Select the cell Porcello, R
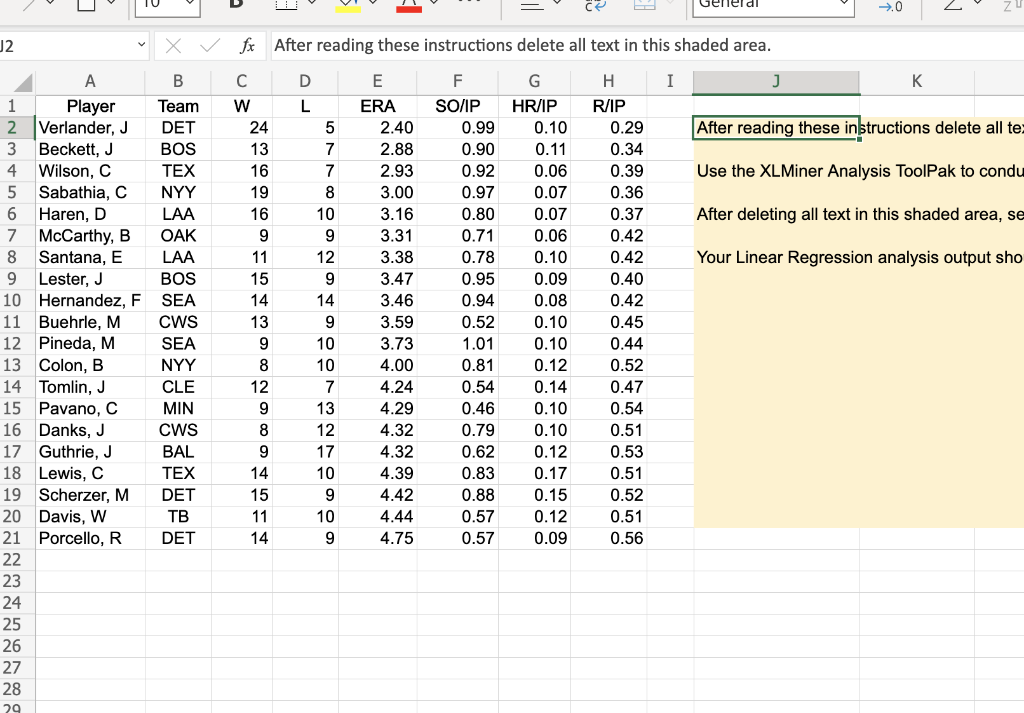This screenshot has width=1024, height=713. [x=90, y=538]
